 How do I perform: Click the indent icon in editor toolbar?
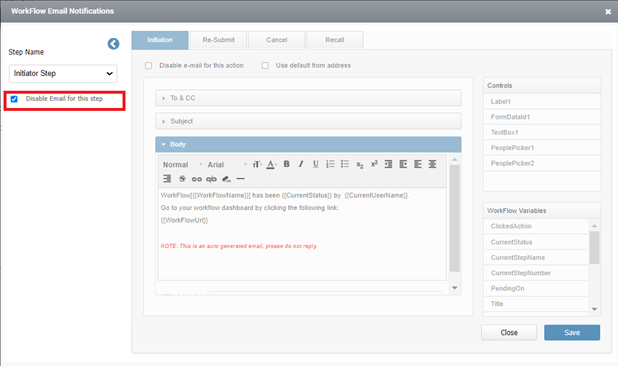point(388,164)
